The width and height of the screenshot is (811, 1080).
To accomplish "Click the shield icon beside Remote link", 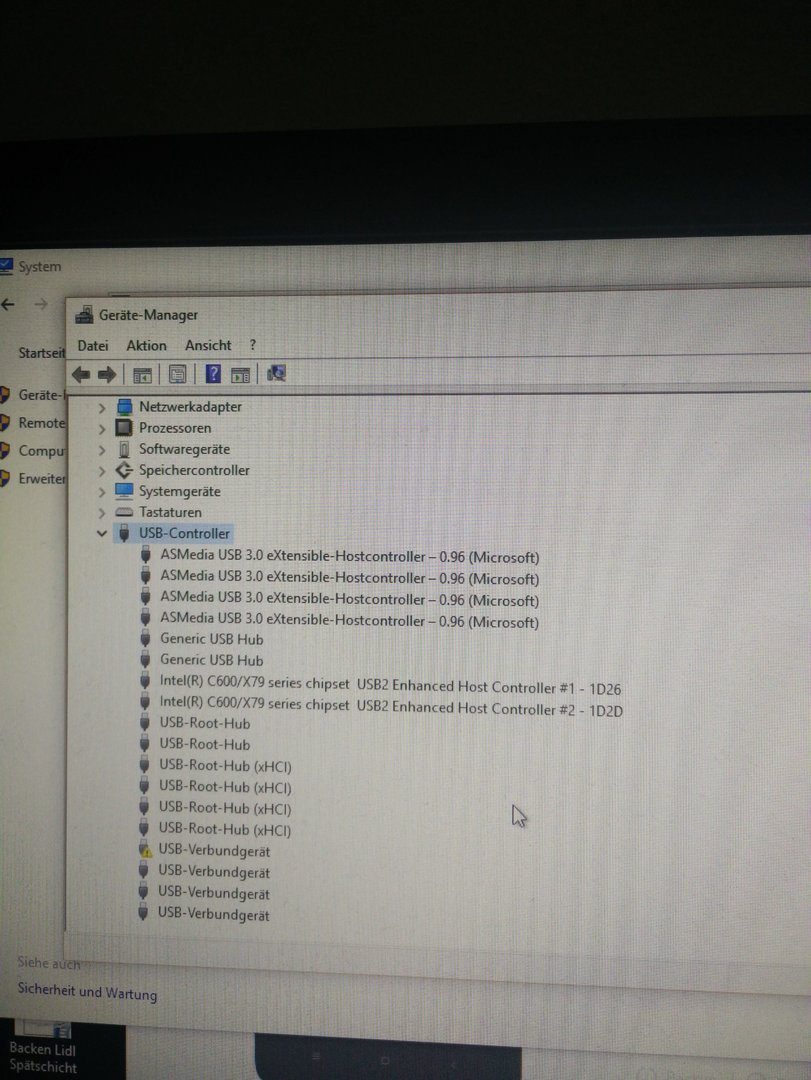I will [5, 422].
